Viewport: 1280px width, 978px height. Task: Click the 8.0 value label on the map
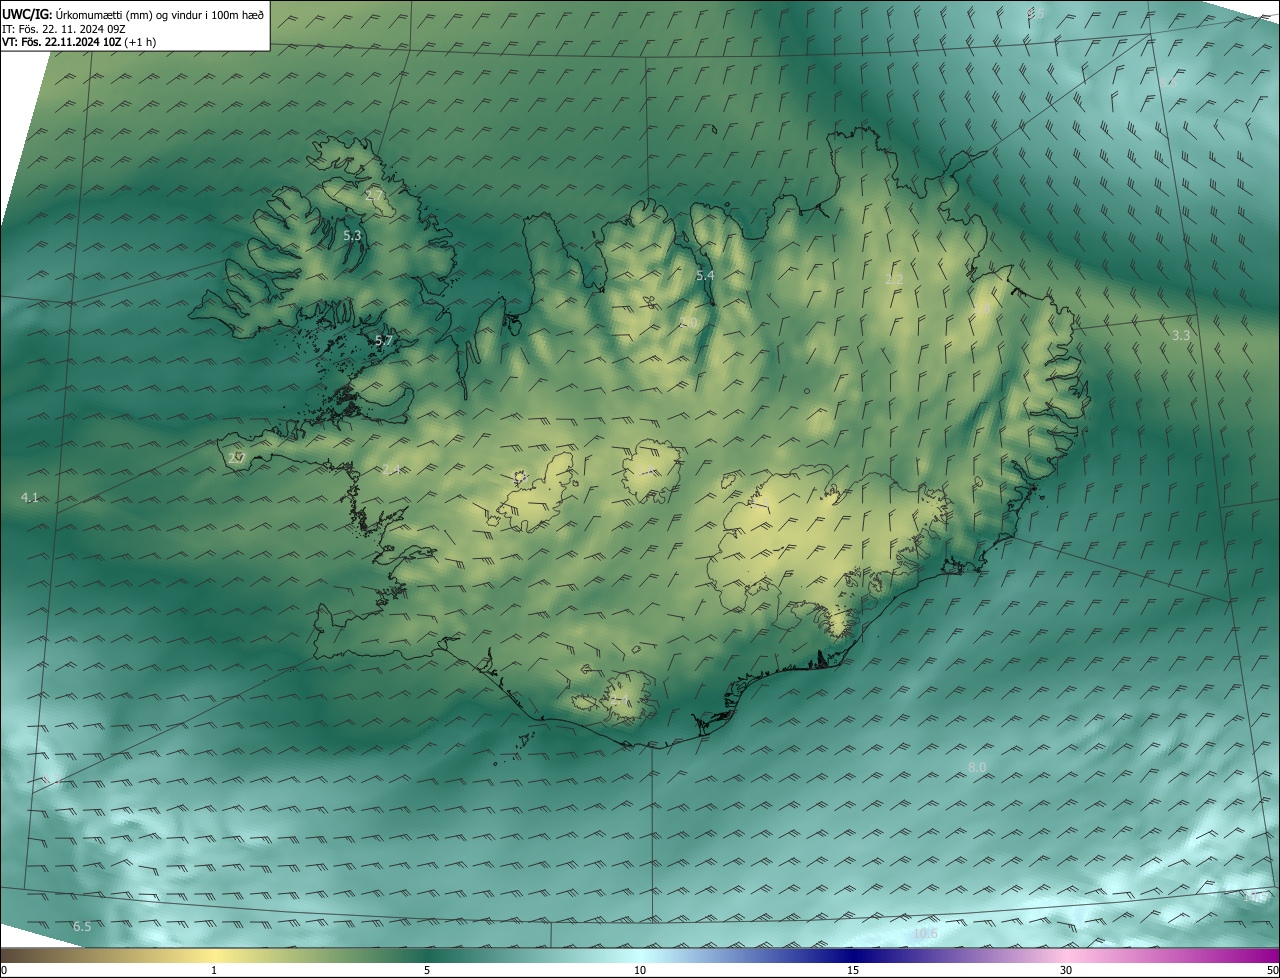click(977, 767)
